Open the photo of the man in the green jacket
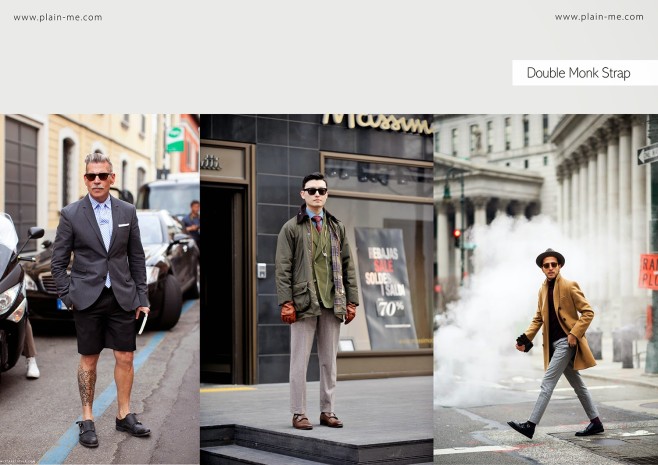 tap(317, 289)
